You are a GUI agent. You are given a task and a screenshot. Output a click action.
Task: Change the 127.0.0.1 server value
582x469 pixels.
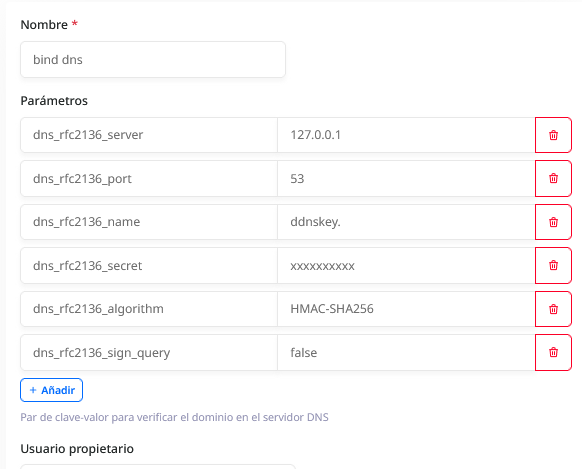(406, 135)
